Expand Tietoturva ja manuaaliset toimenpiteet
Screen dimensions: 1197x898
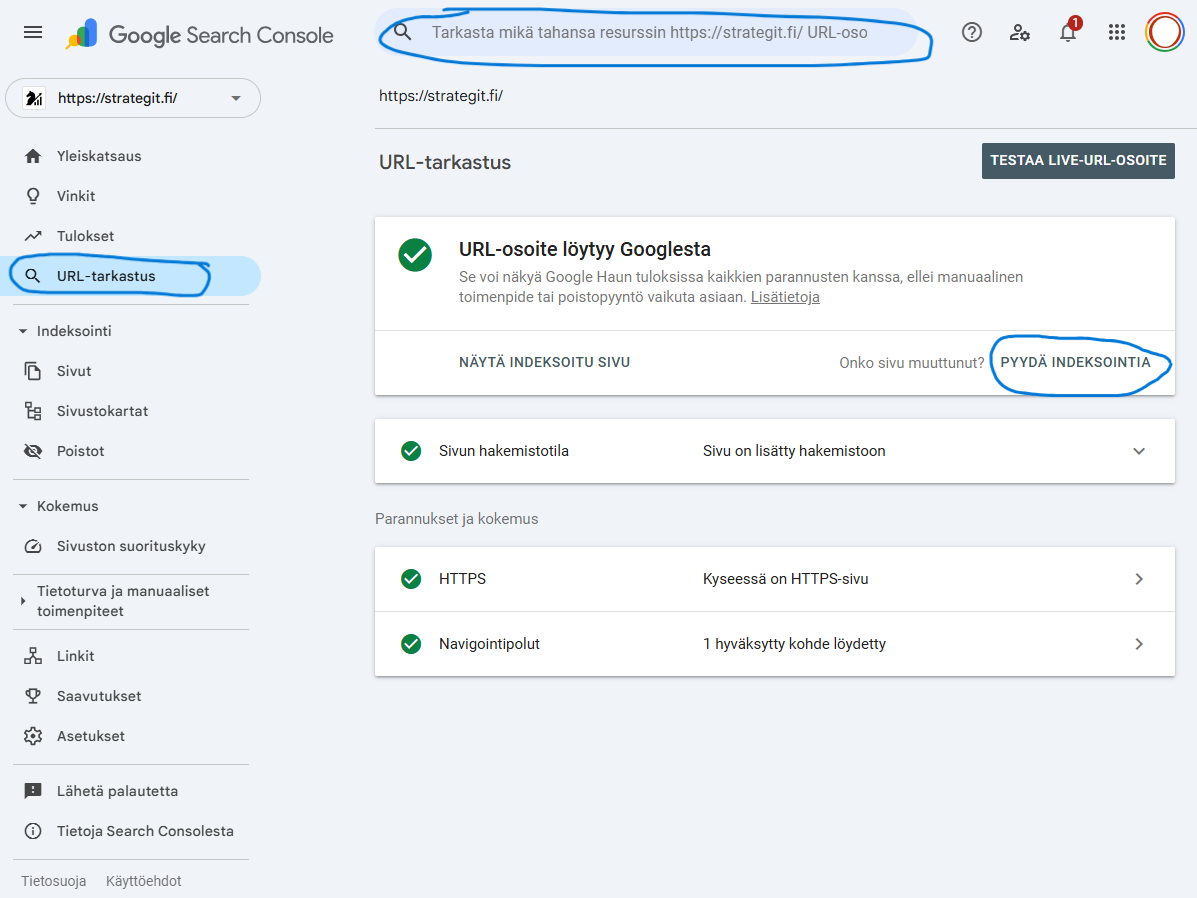(x=24, y=601)
